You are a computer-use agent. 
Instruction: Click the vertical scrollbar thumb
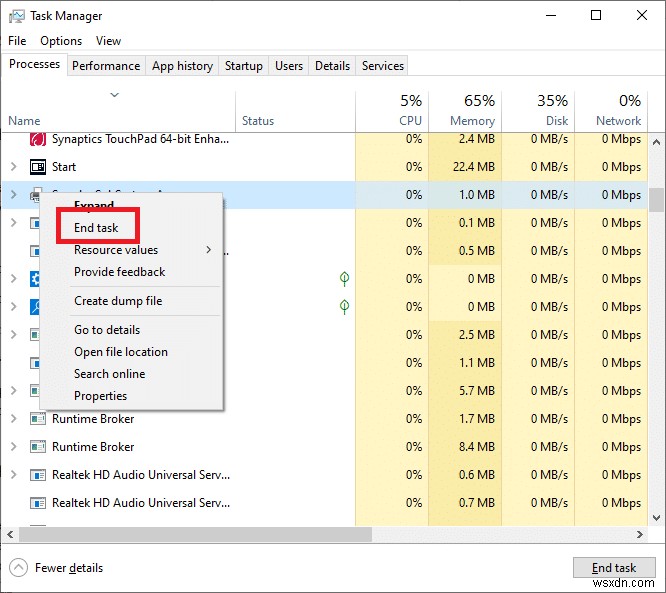[656, 200]
